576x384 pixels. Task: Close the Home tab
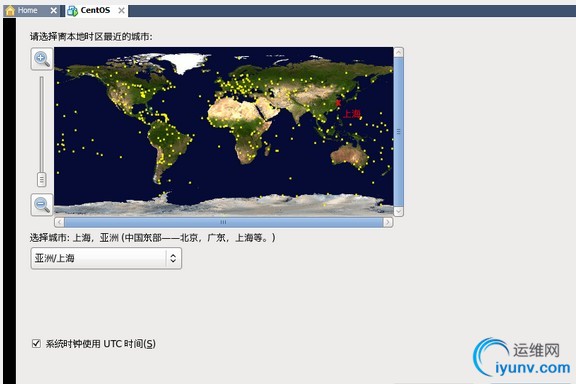(x=54, y=11)
